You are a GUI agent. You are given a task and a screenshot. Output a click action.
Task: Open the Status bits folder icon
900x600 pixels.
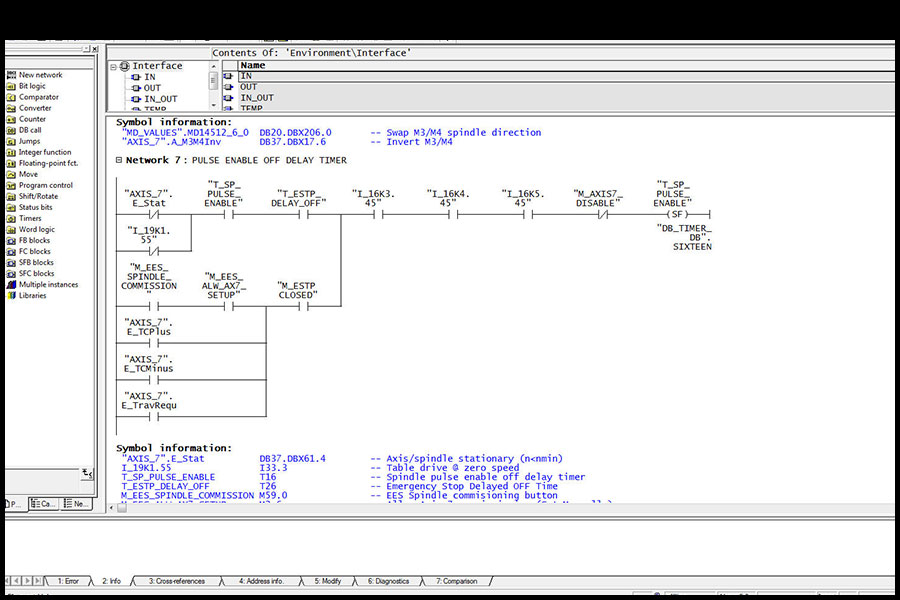click(x=11, y=207)
